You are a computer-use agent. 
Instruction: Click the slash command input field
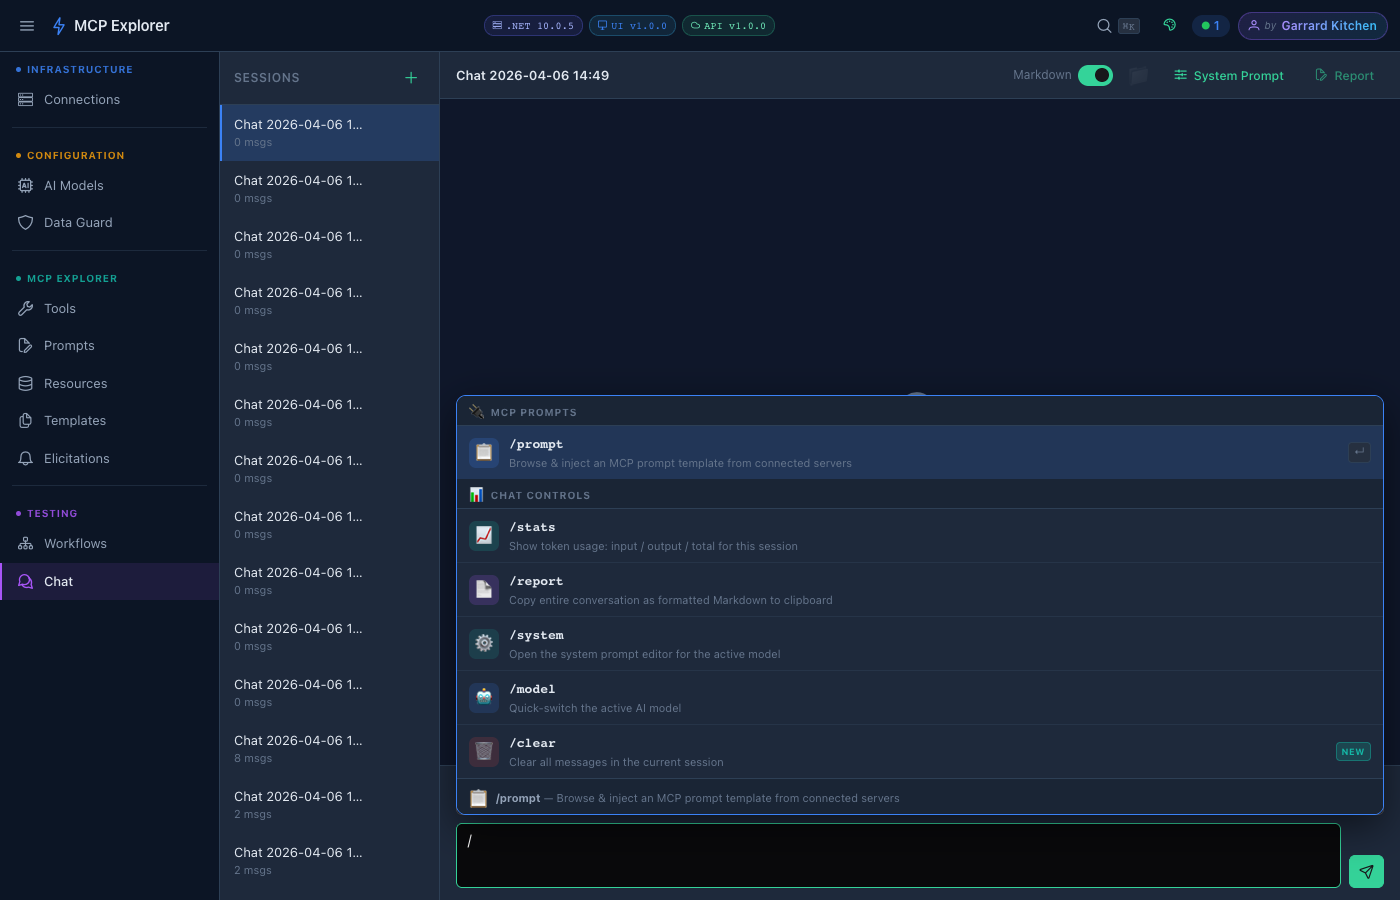897,855
